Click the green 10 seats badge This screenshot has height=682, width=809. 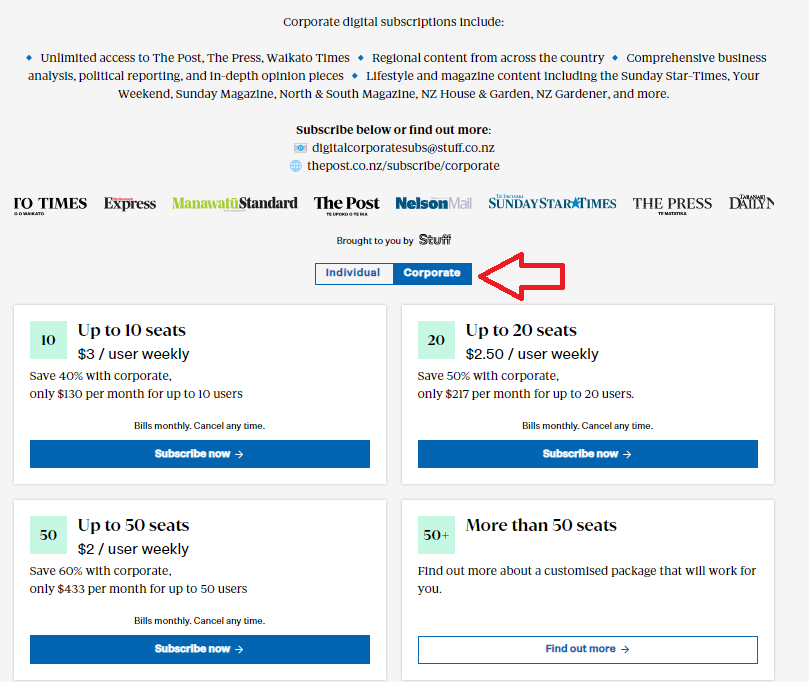[x=48, y=340]
